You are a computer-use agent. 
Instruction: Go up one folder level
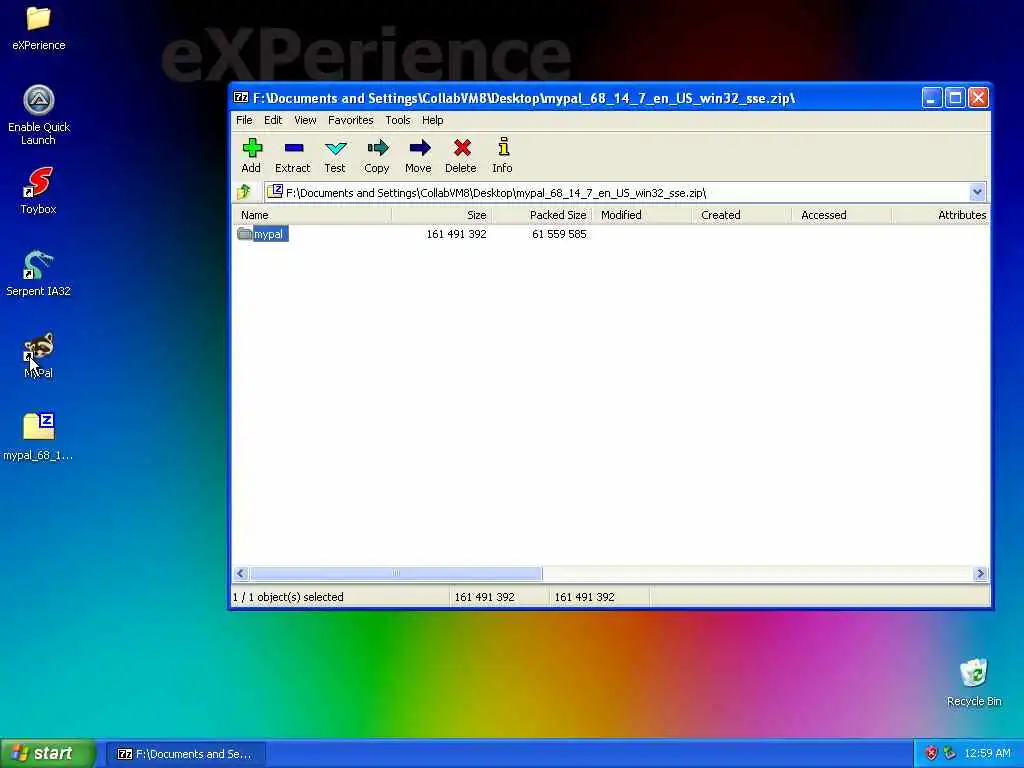tap(244, 192)
